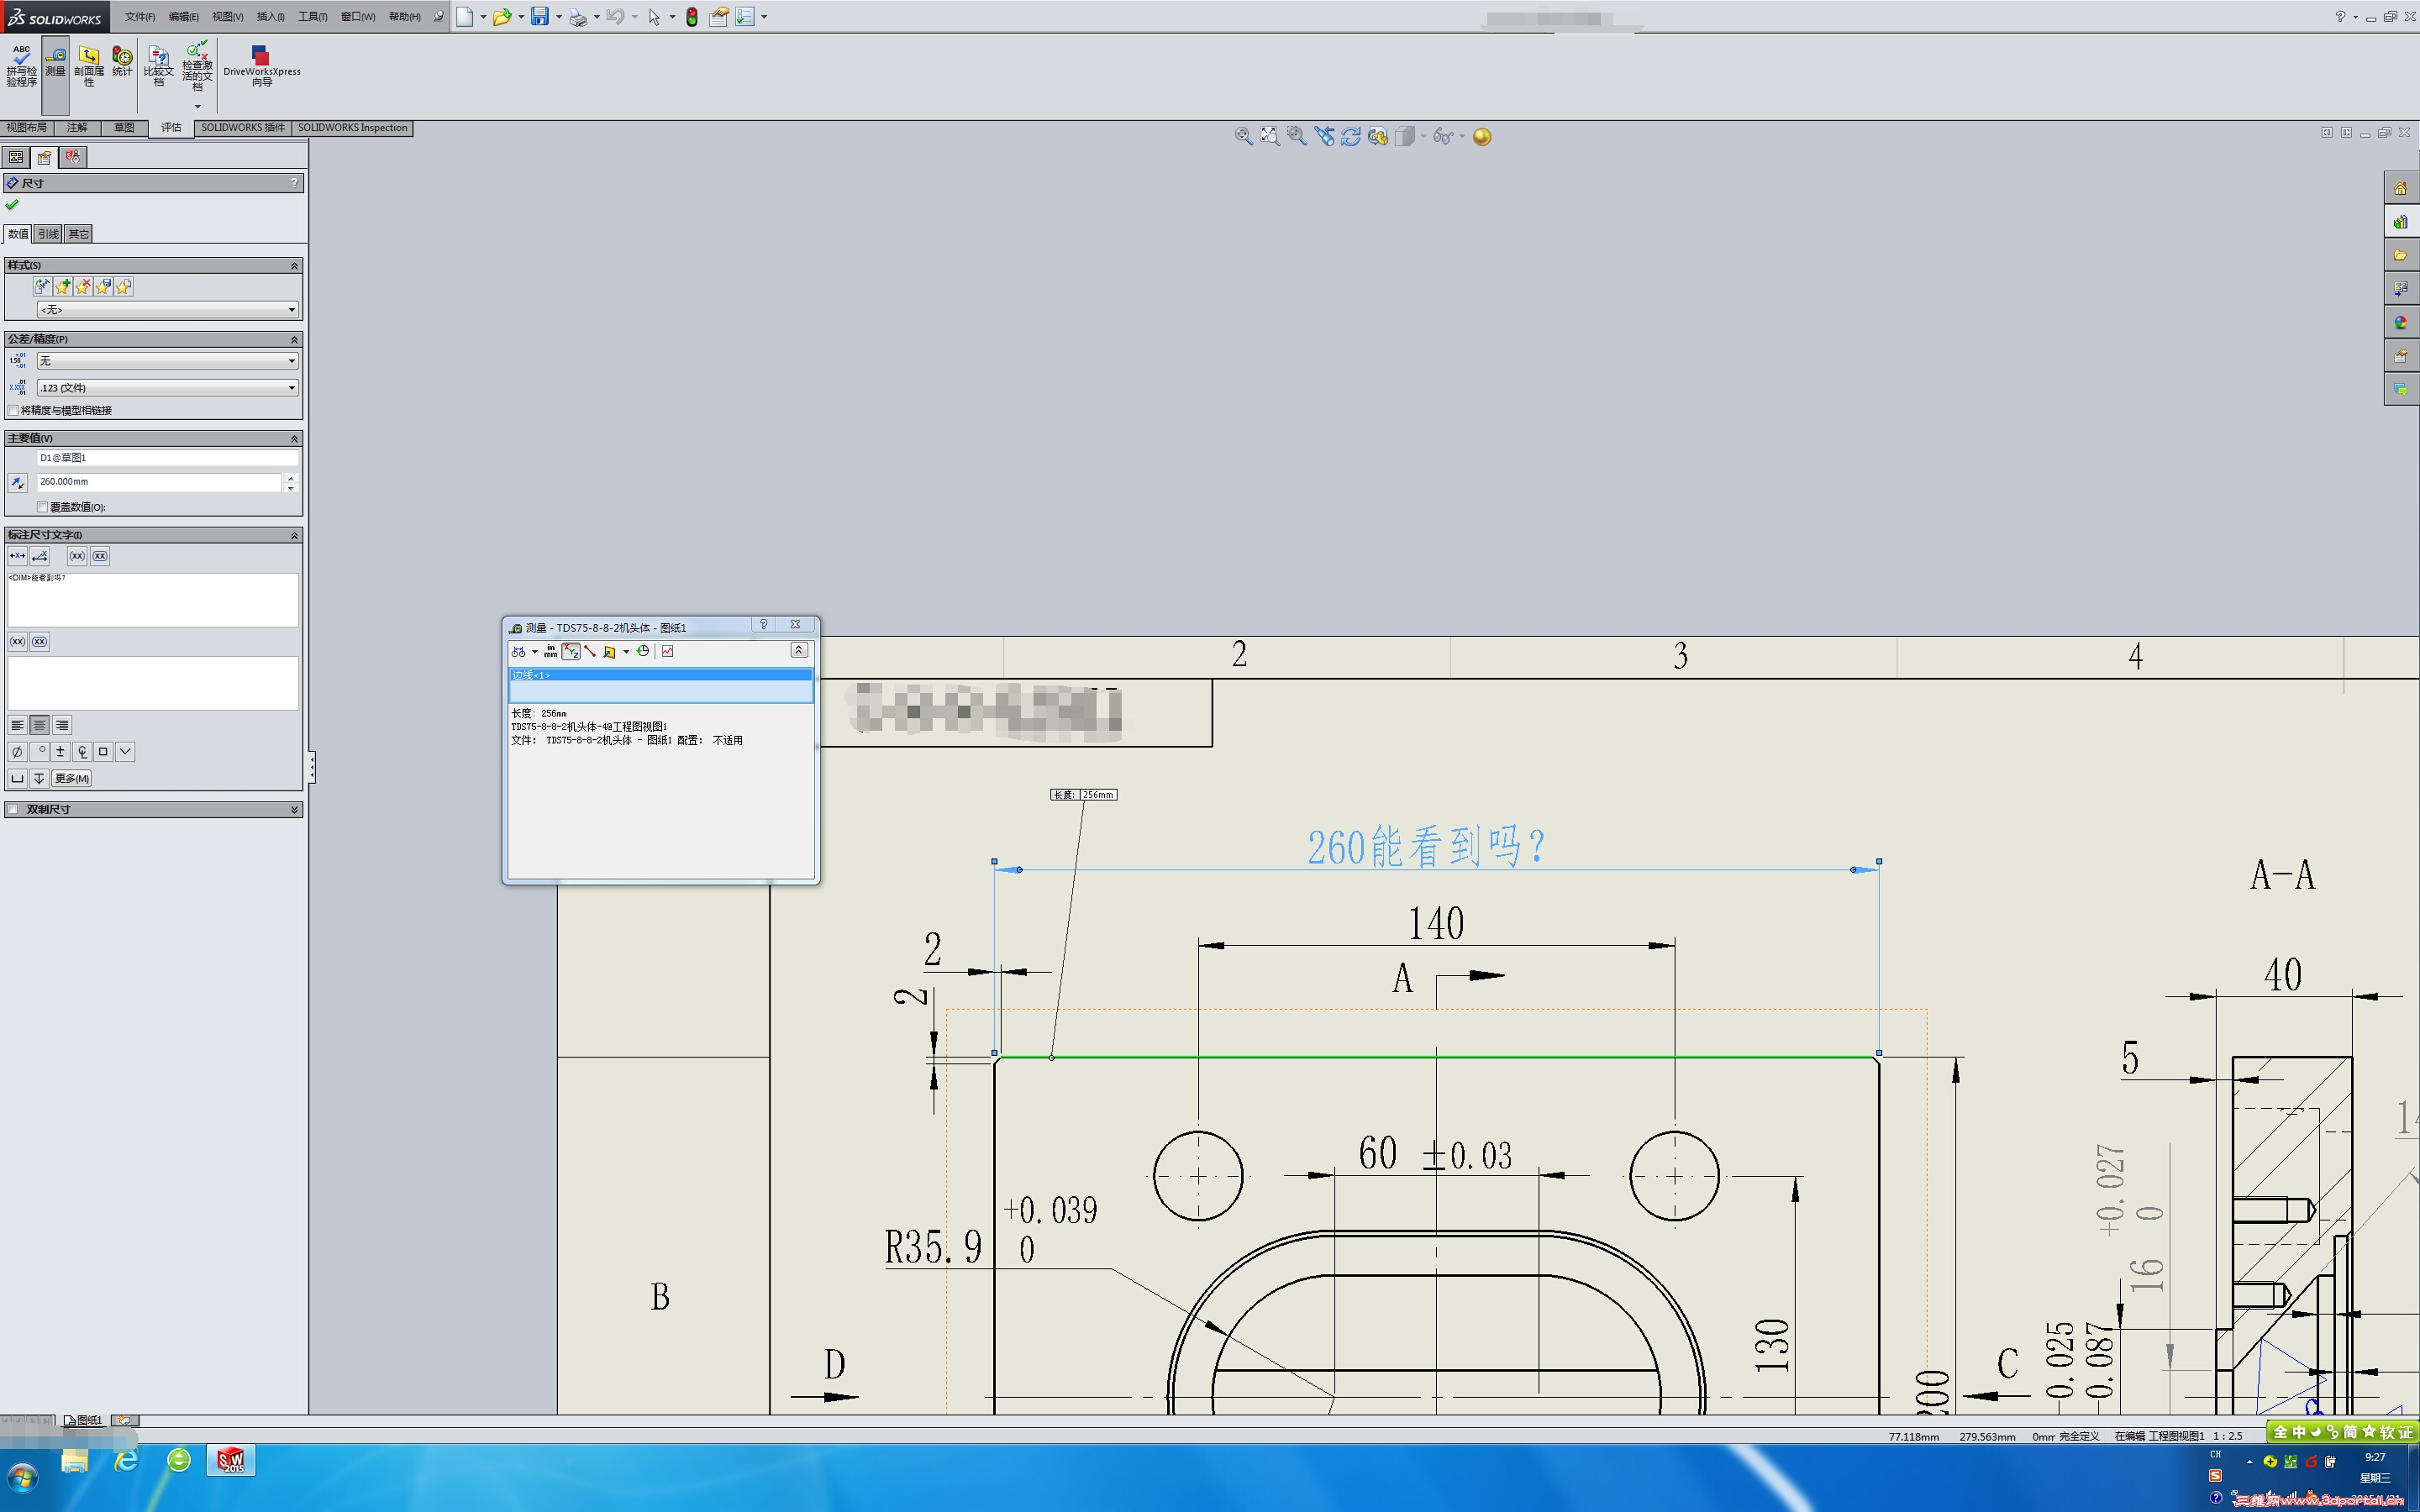Screen dimensions: 2420x1512
Task: Click the 260.000mm primary value field
Action: click(158, 482)
